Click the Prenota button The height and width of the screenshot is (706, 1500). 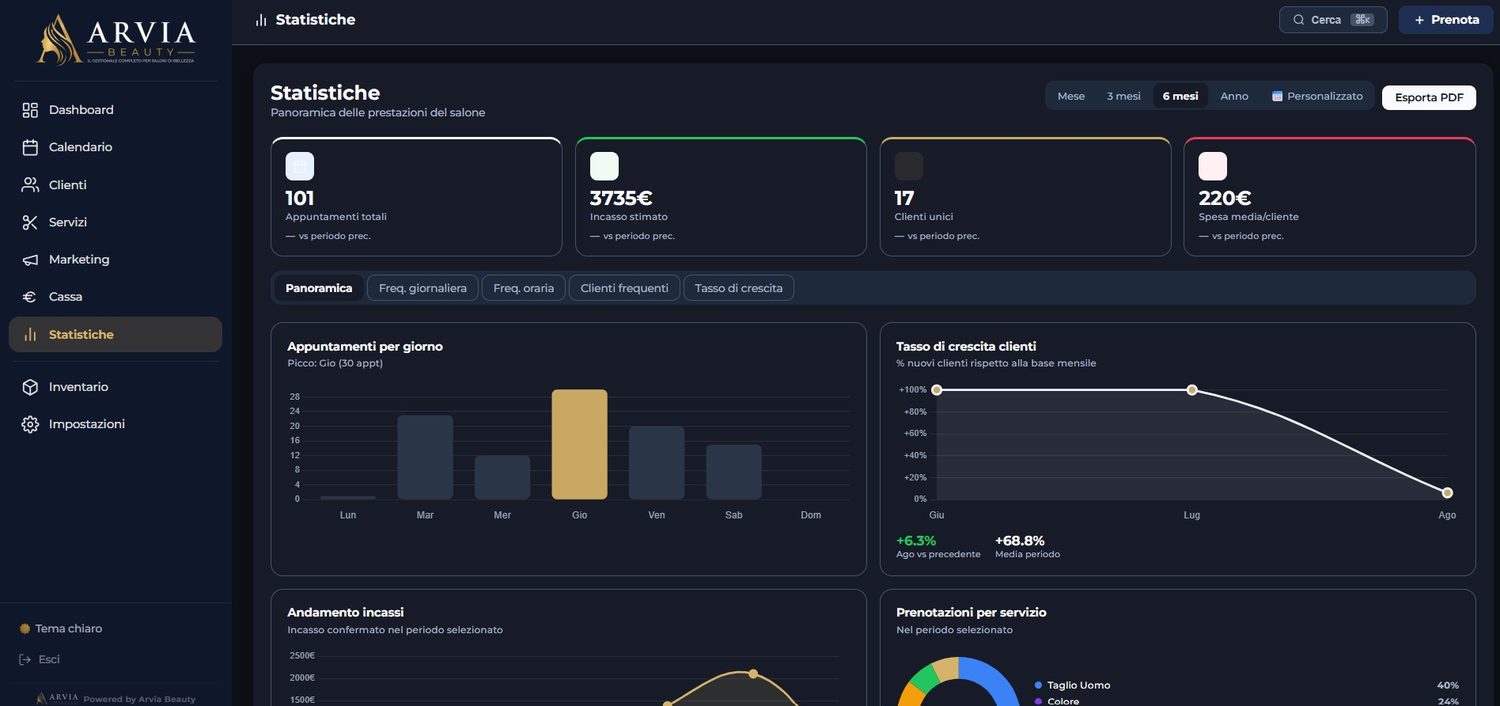[1446, 20]
